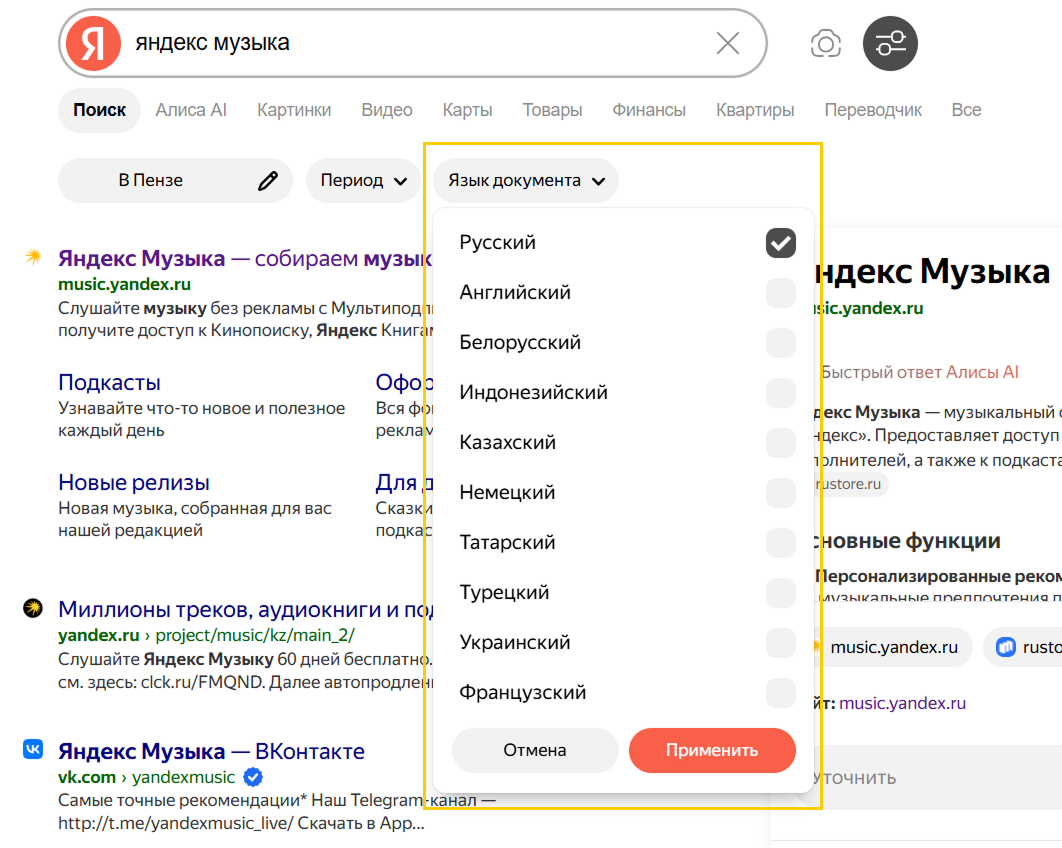The image size is (1062, 848).
Task: Enable the Турецкий language checkbox
Action: pyautogui.click(x=780, y=593)
